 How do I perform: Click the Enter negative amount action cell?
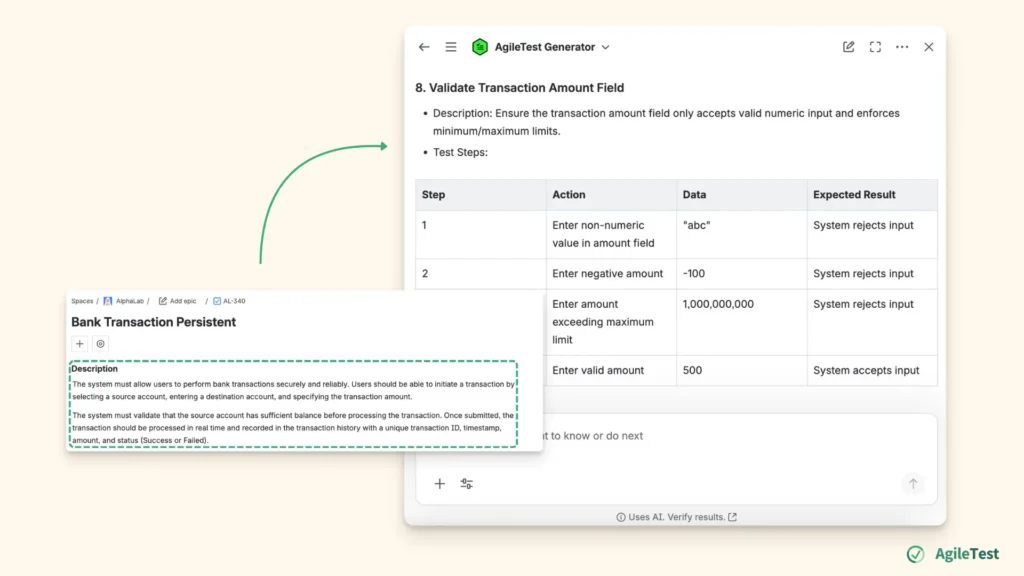pyautogui.click(x=611, y=274)
